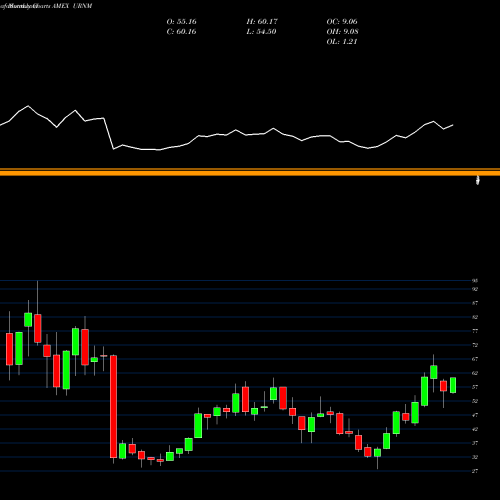Click price axis label '52'
The image size is (500, 500).
coord(475,401)
